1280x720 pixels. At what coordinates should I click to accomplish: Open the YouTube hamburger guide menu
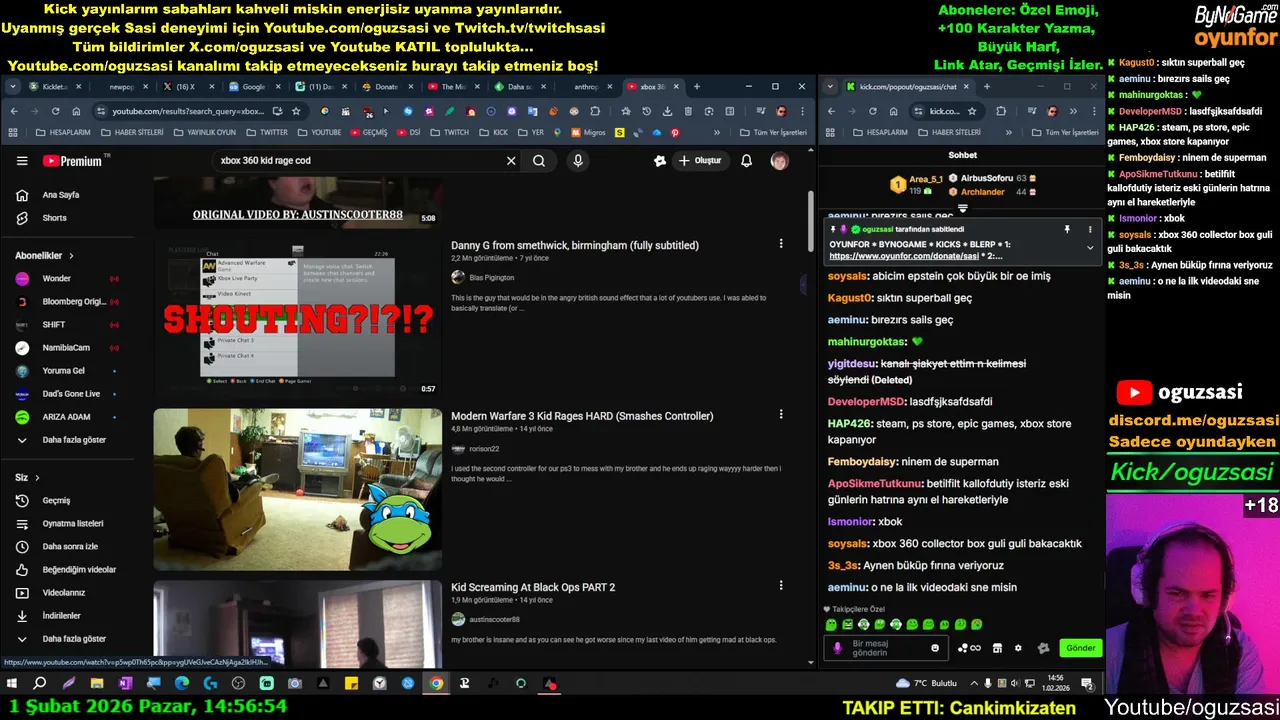22,161
